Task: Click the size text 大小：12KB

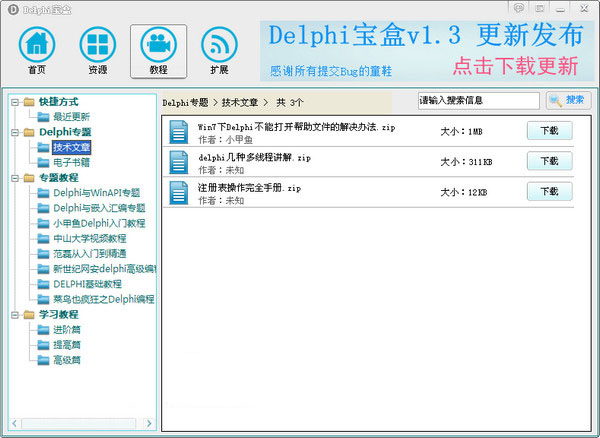Action: point(464,192)
